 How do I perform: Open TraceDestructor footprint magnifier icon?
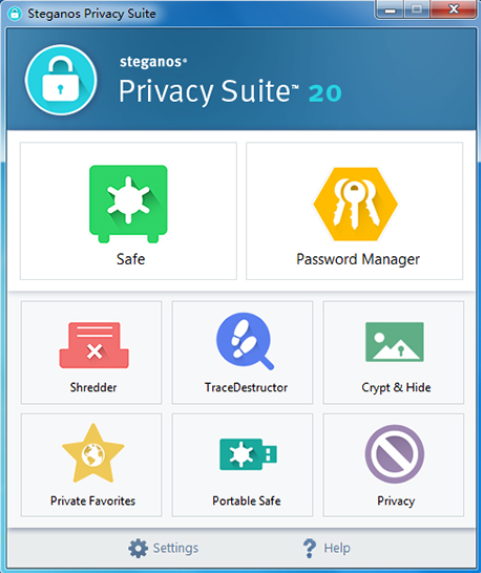[245, 341]
